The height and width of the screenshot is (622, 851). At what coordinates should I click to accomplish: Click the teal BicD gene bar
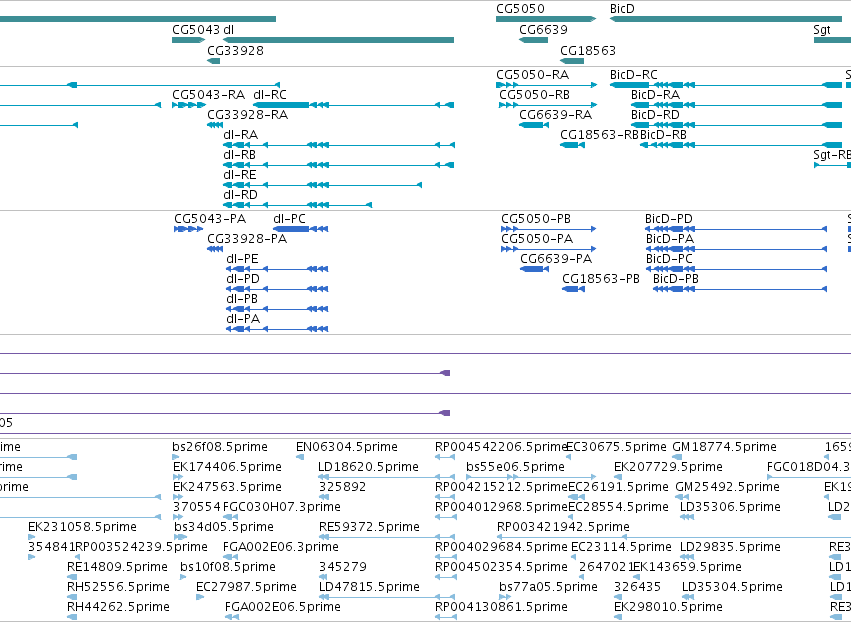[726, 19]
